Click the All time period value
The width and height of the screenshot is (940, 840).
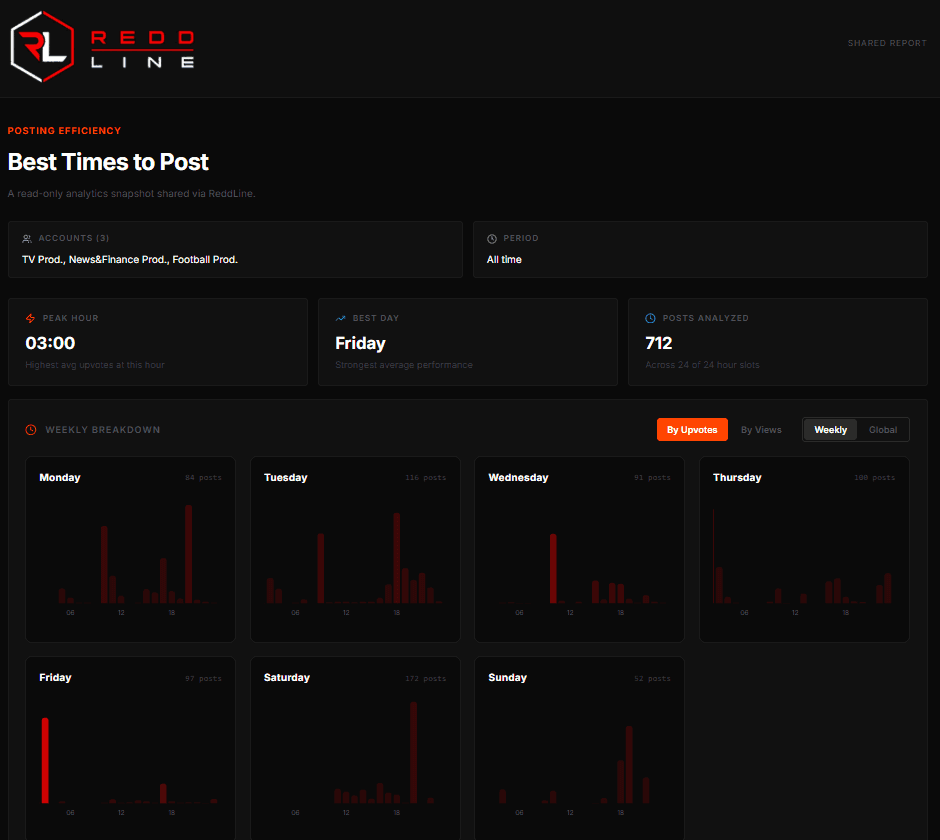coord(504,260)
